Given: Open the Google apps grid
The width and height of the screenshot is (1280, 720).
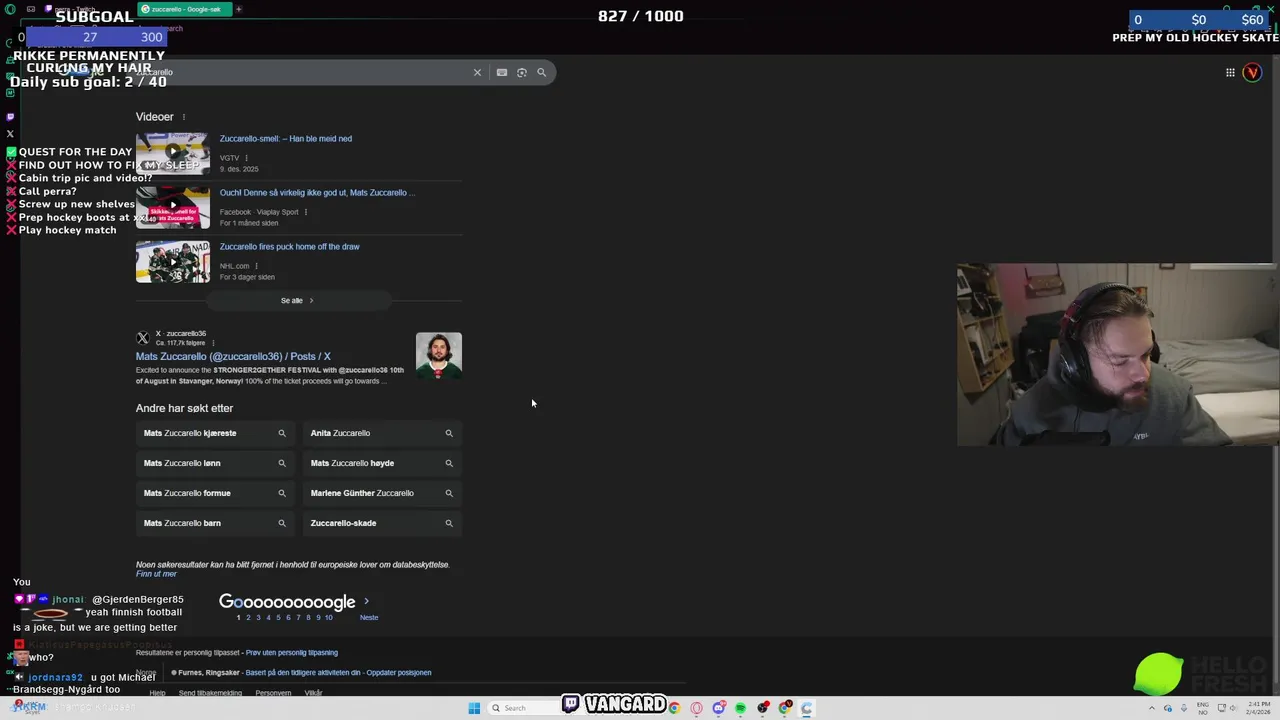Looking at the screenshot, I should pyautogui.click(x=1230, y=72).
